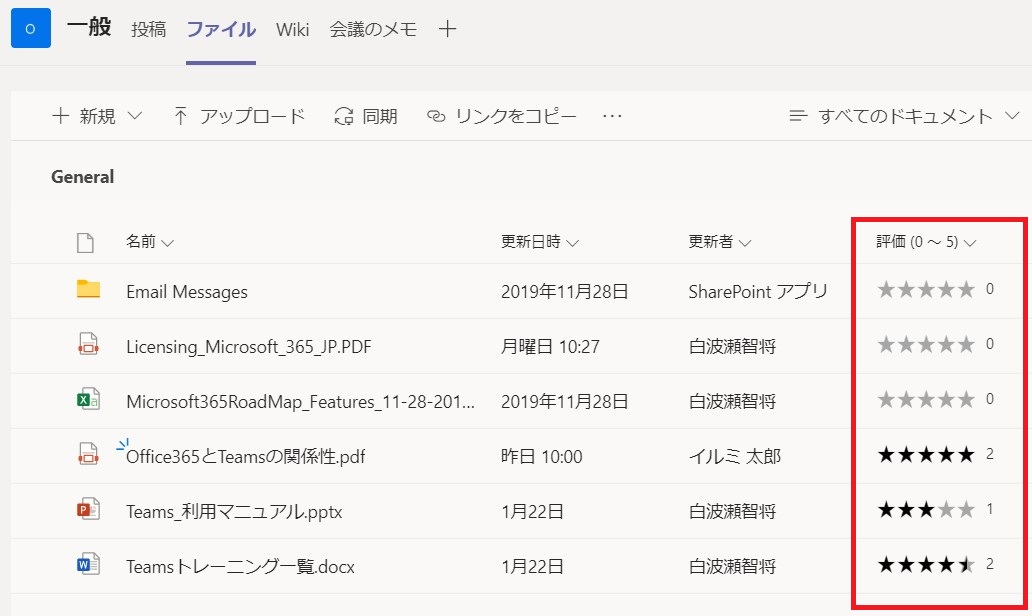Click the Excel icon for Microsoft365RoadMap file
This screenshot has width=1032, height=616.
click(x=89, y=401)
